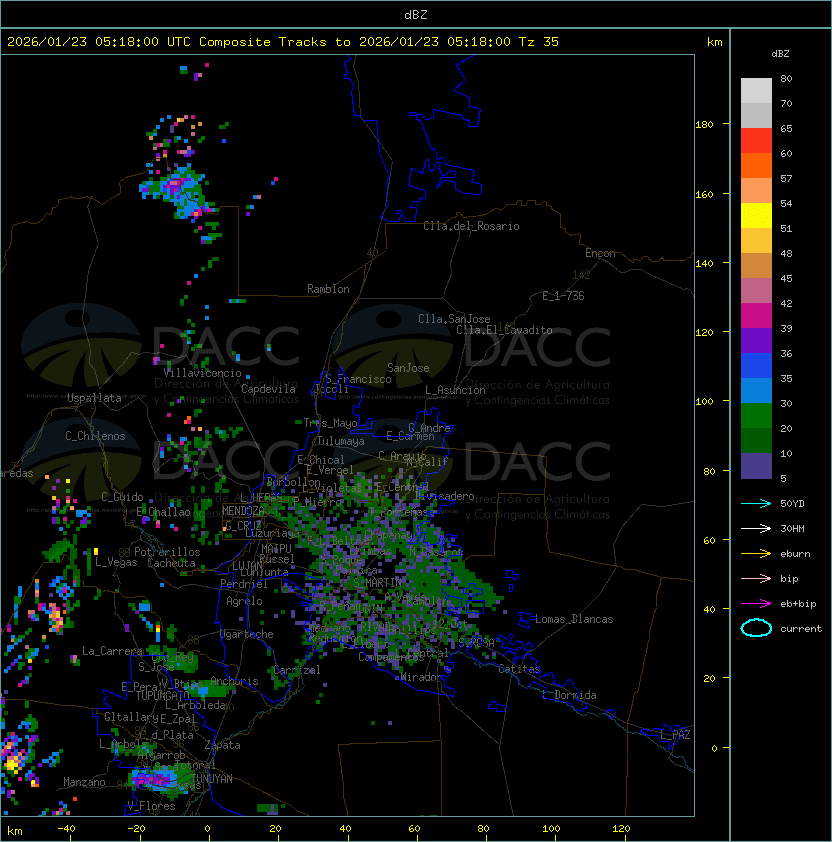Click the dBZ legend heading
Screen dimensions: 832x842
coord(780,54)
